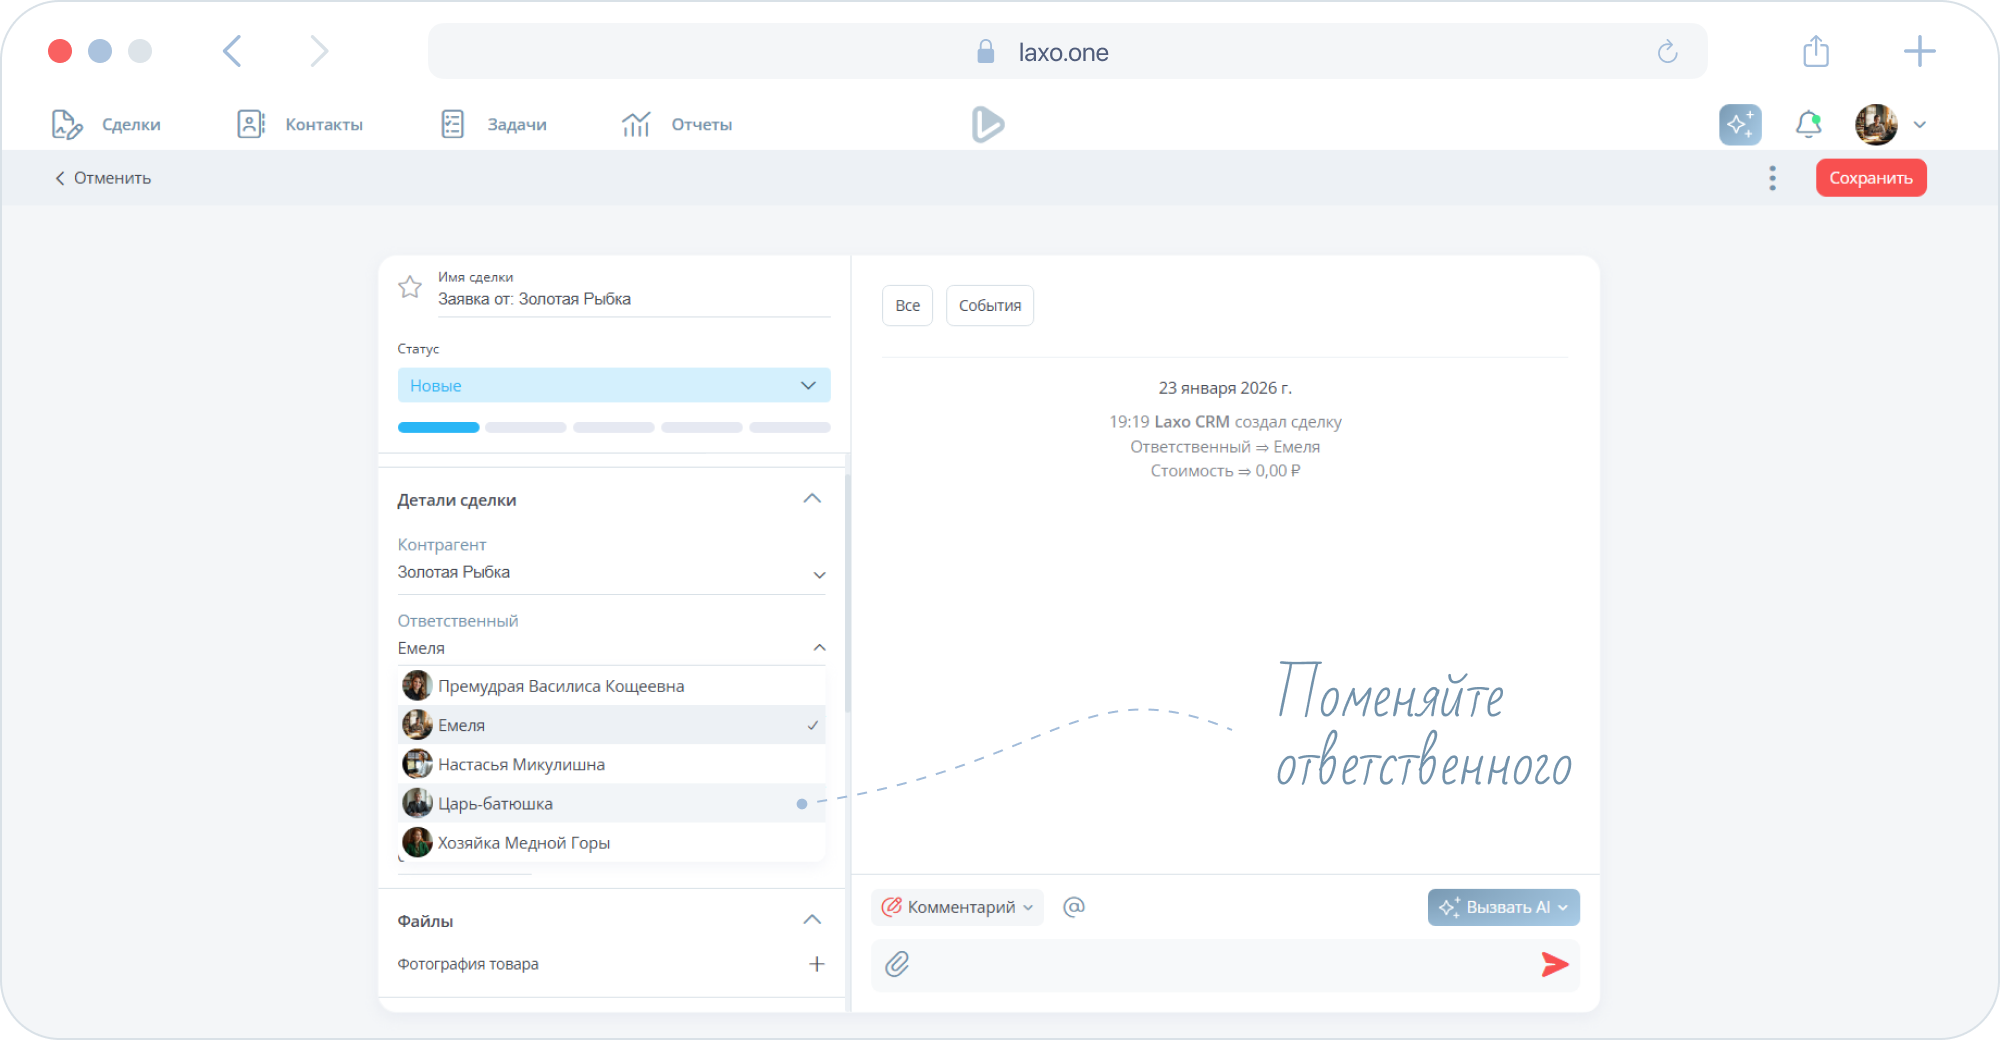
Task: Open the notifications bell
Action: point(1808,125)
